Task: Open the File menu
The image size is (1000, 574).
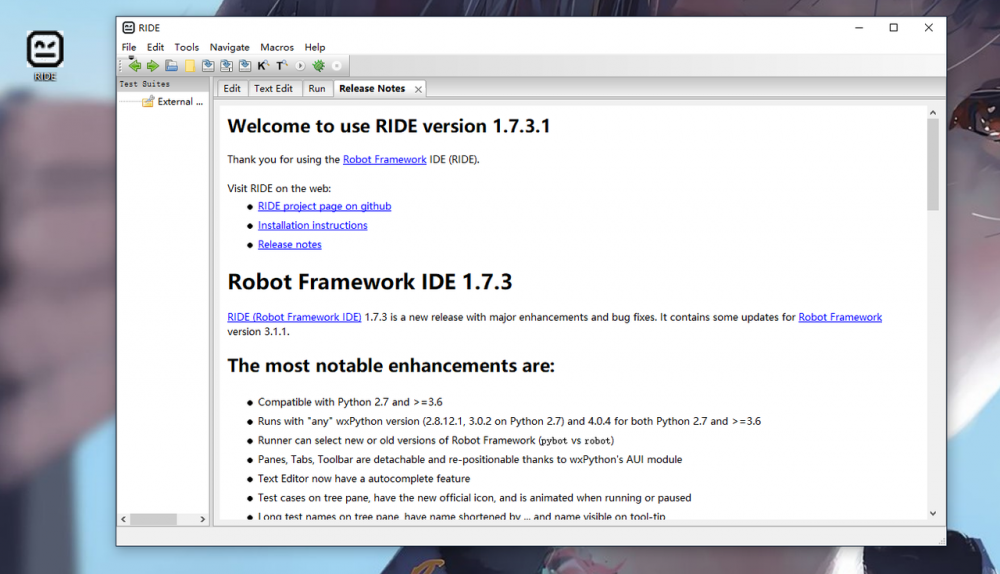Action: coord(129,47)
